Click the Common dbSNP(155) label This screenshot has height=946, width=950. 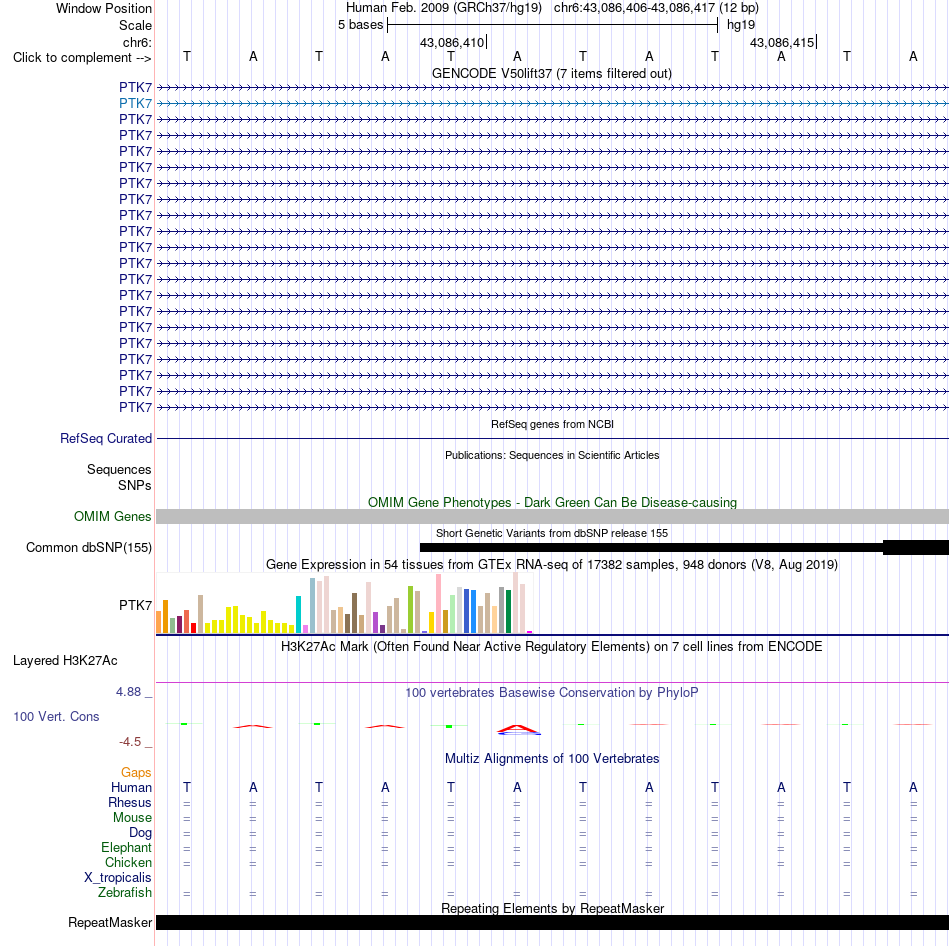89,547
